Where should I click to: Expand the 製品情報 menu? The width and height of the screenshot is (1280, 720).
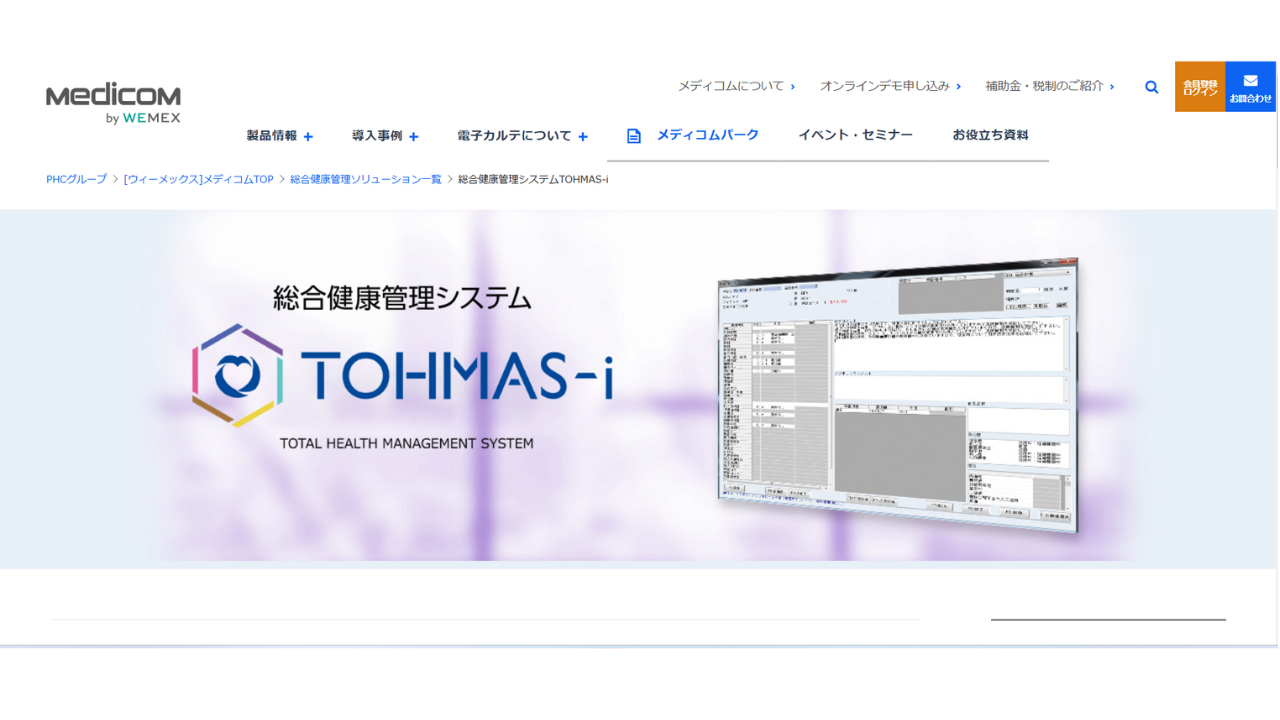(x=280, y=136)
